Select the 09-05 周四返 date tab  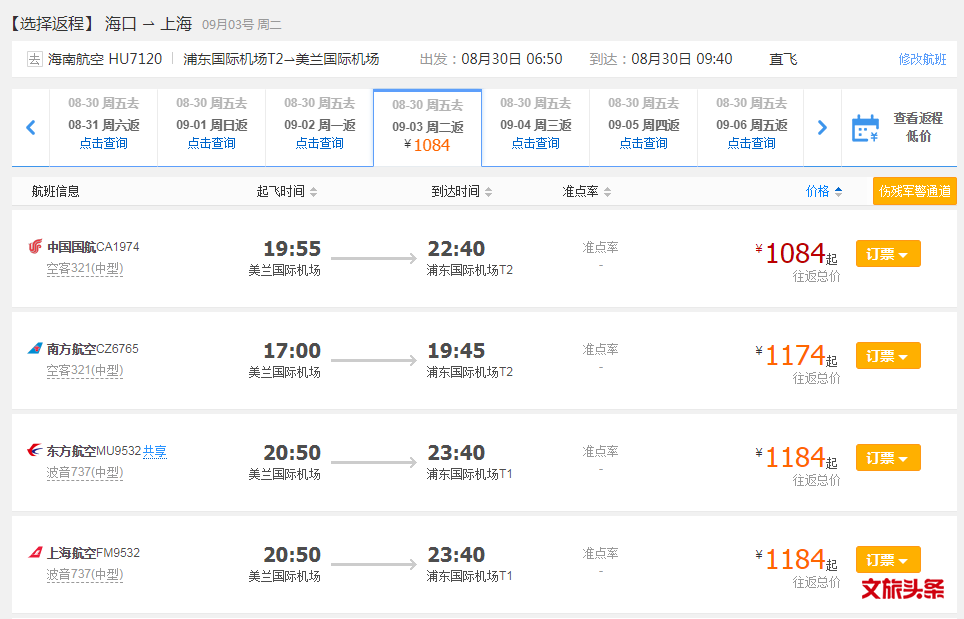pos(644,127)
